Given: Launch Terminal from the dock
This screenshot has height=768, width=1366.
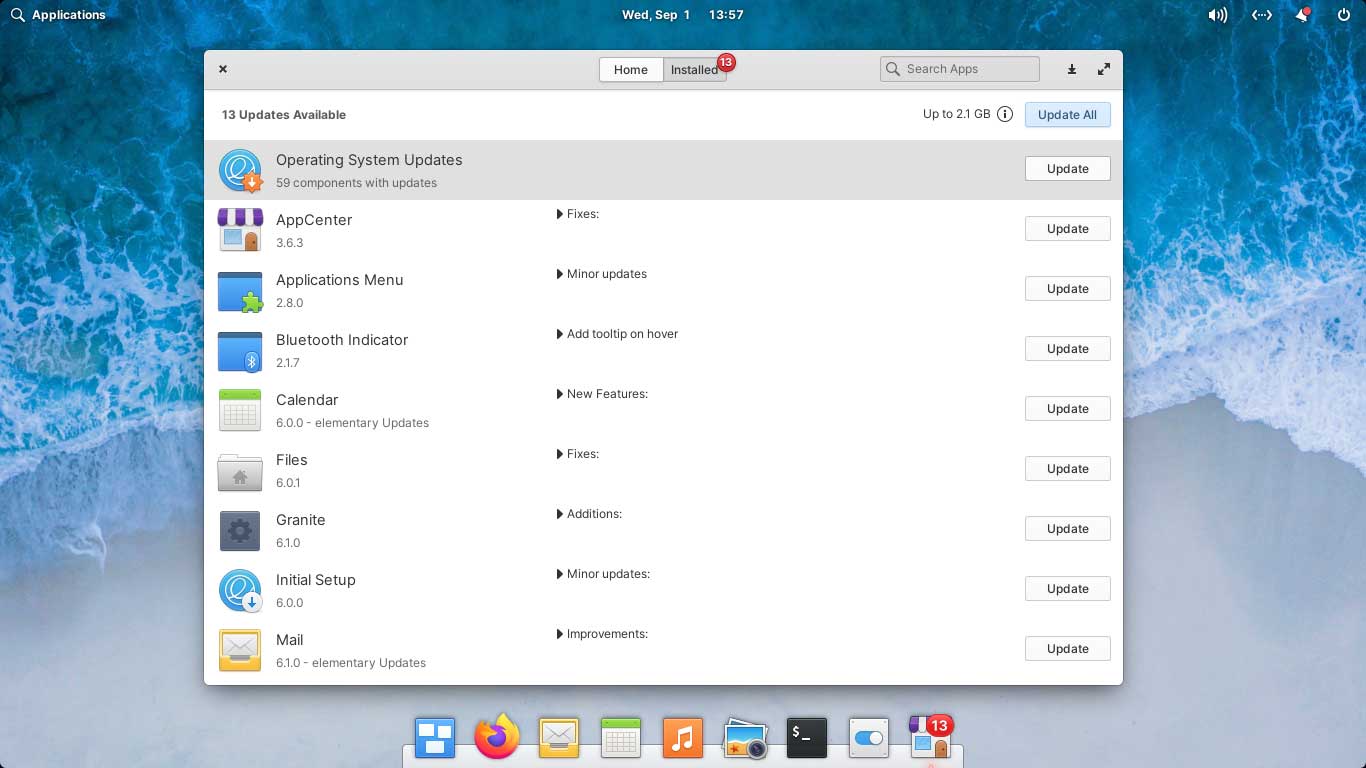Looking at the screenshot, I should pyautogui.click(x=807, y=738).
